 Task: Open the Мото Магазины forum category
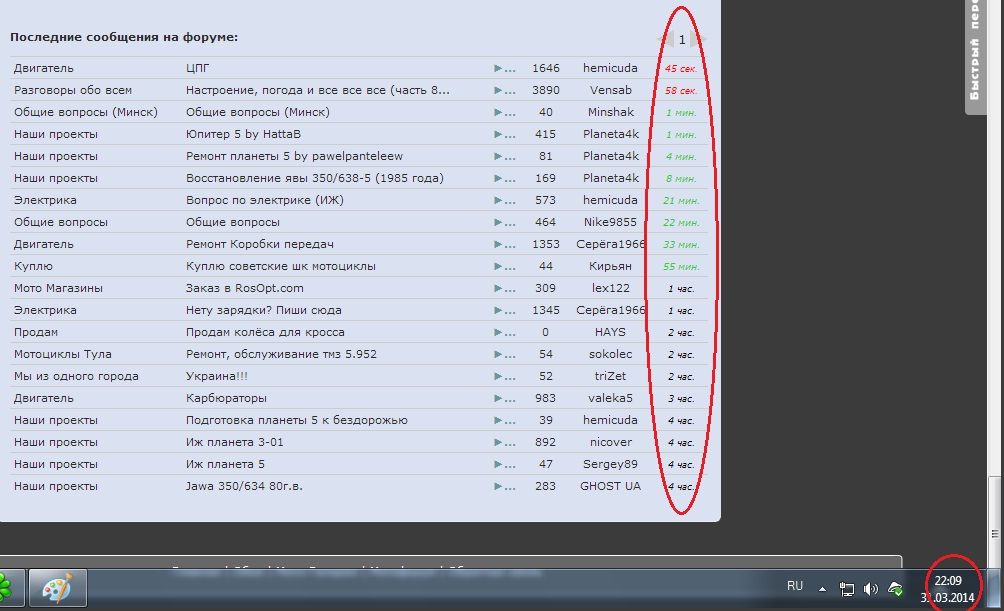tap(58, 288)
